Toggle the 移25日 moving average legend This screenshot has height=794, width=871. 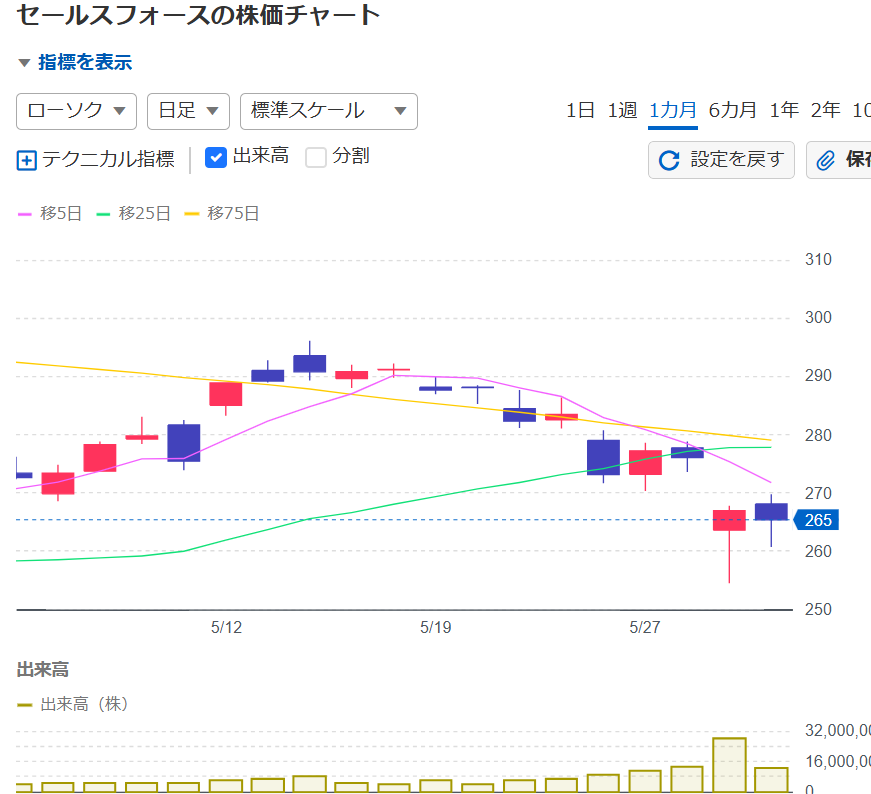point(133,213)
